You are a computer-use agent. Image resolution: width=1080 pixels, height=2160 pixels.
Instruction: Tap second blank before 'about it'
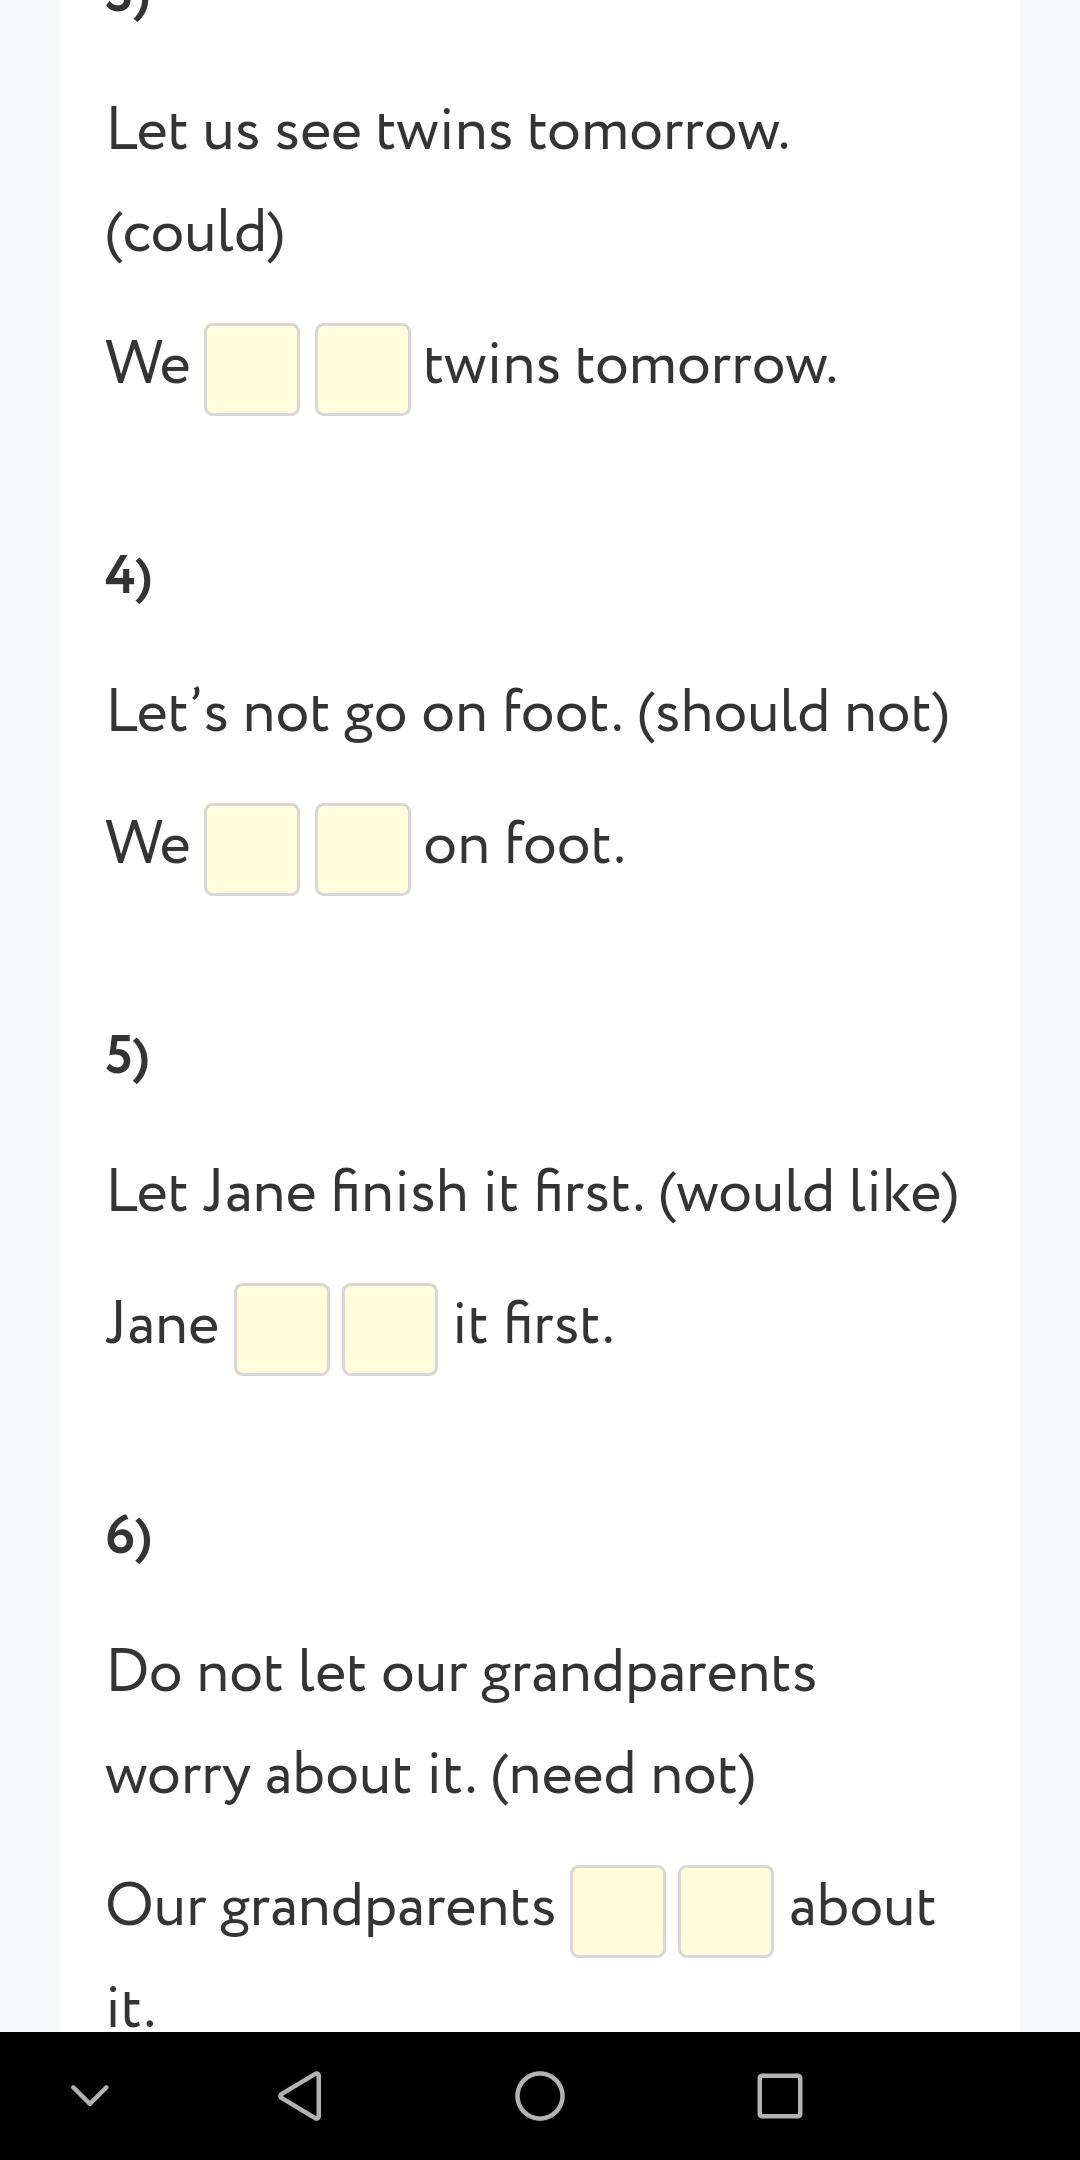click(x=726, y=1911)
